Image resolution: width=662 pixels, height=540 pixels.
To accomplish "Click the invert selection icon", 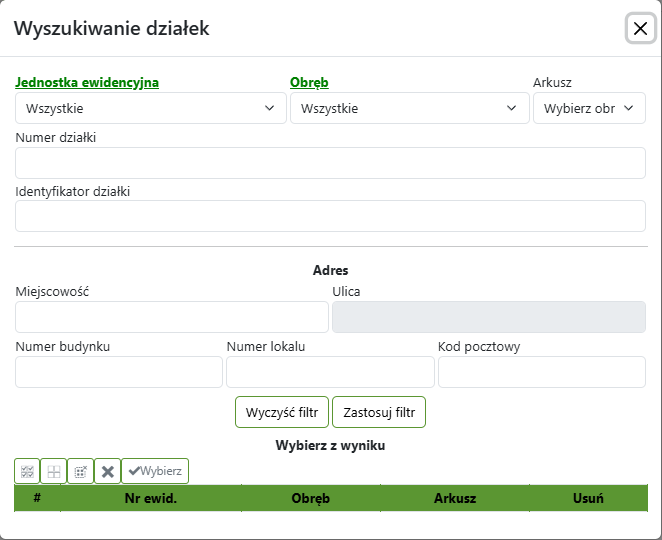I will pyautogui.click(x=81, y=471).
